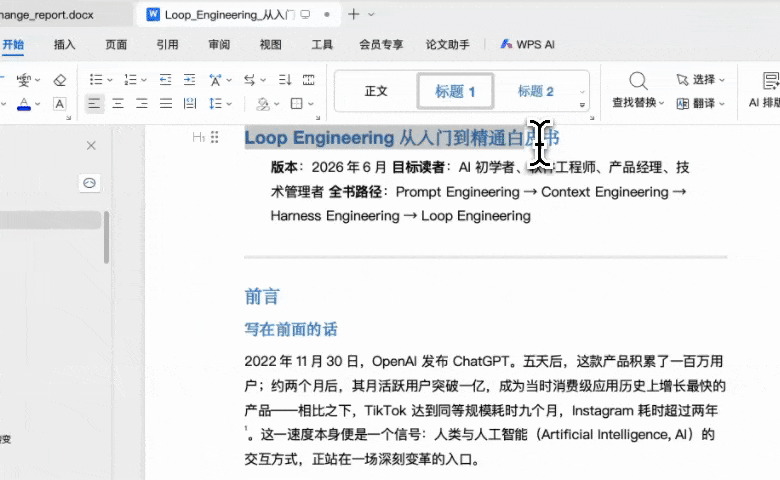Click the font color A icon
This screenshot has height=480, width=780.
[23, 104]
